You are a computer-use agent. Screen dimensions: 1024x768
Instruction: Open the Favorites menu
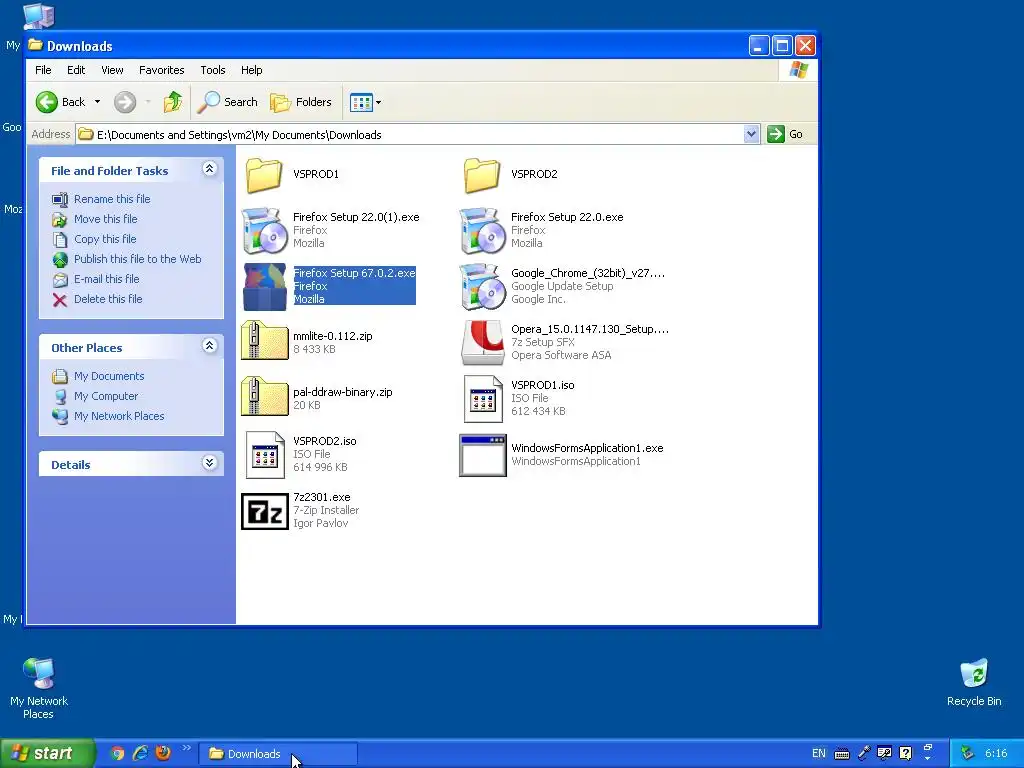tap(161, 70)
